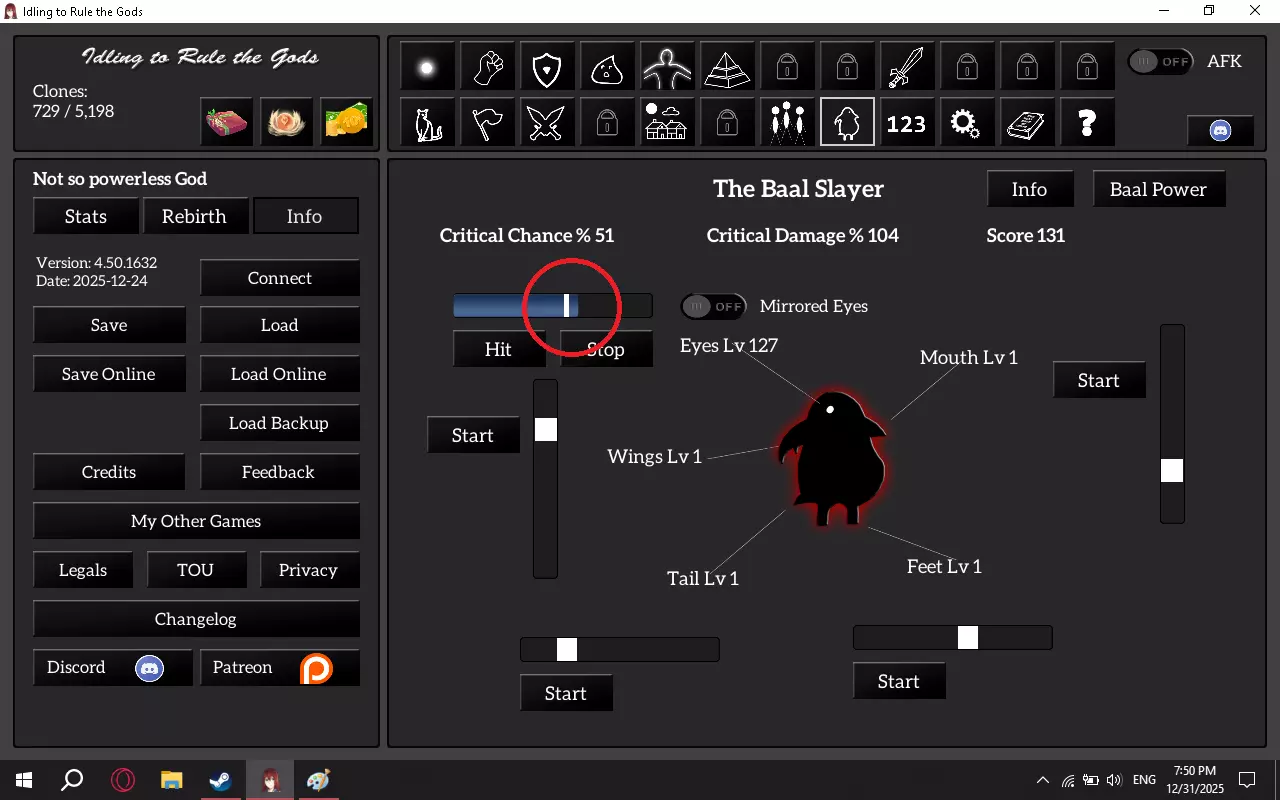This screenshot has height=800, width=1280.
Task: Click the Load button
Action: (x=280, y=325)
